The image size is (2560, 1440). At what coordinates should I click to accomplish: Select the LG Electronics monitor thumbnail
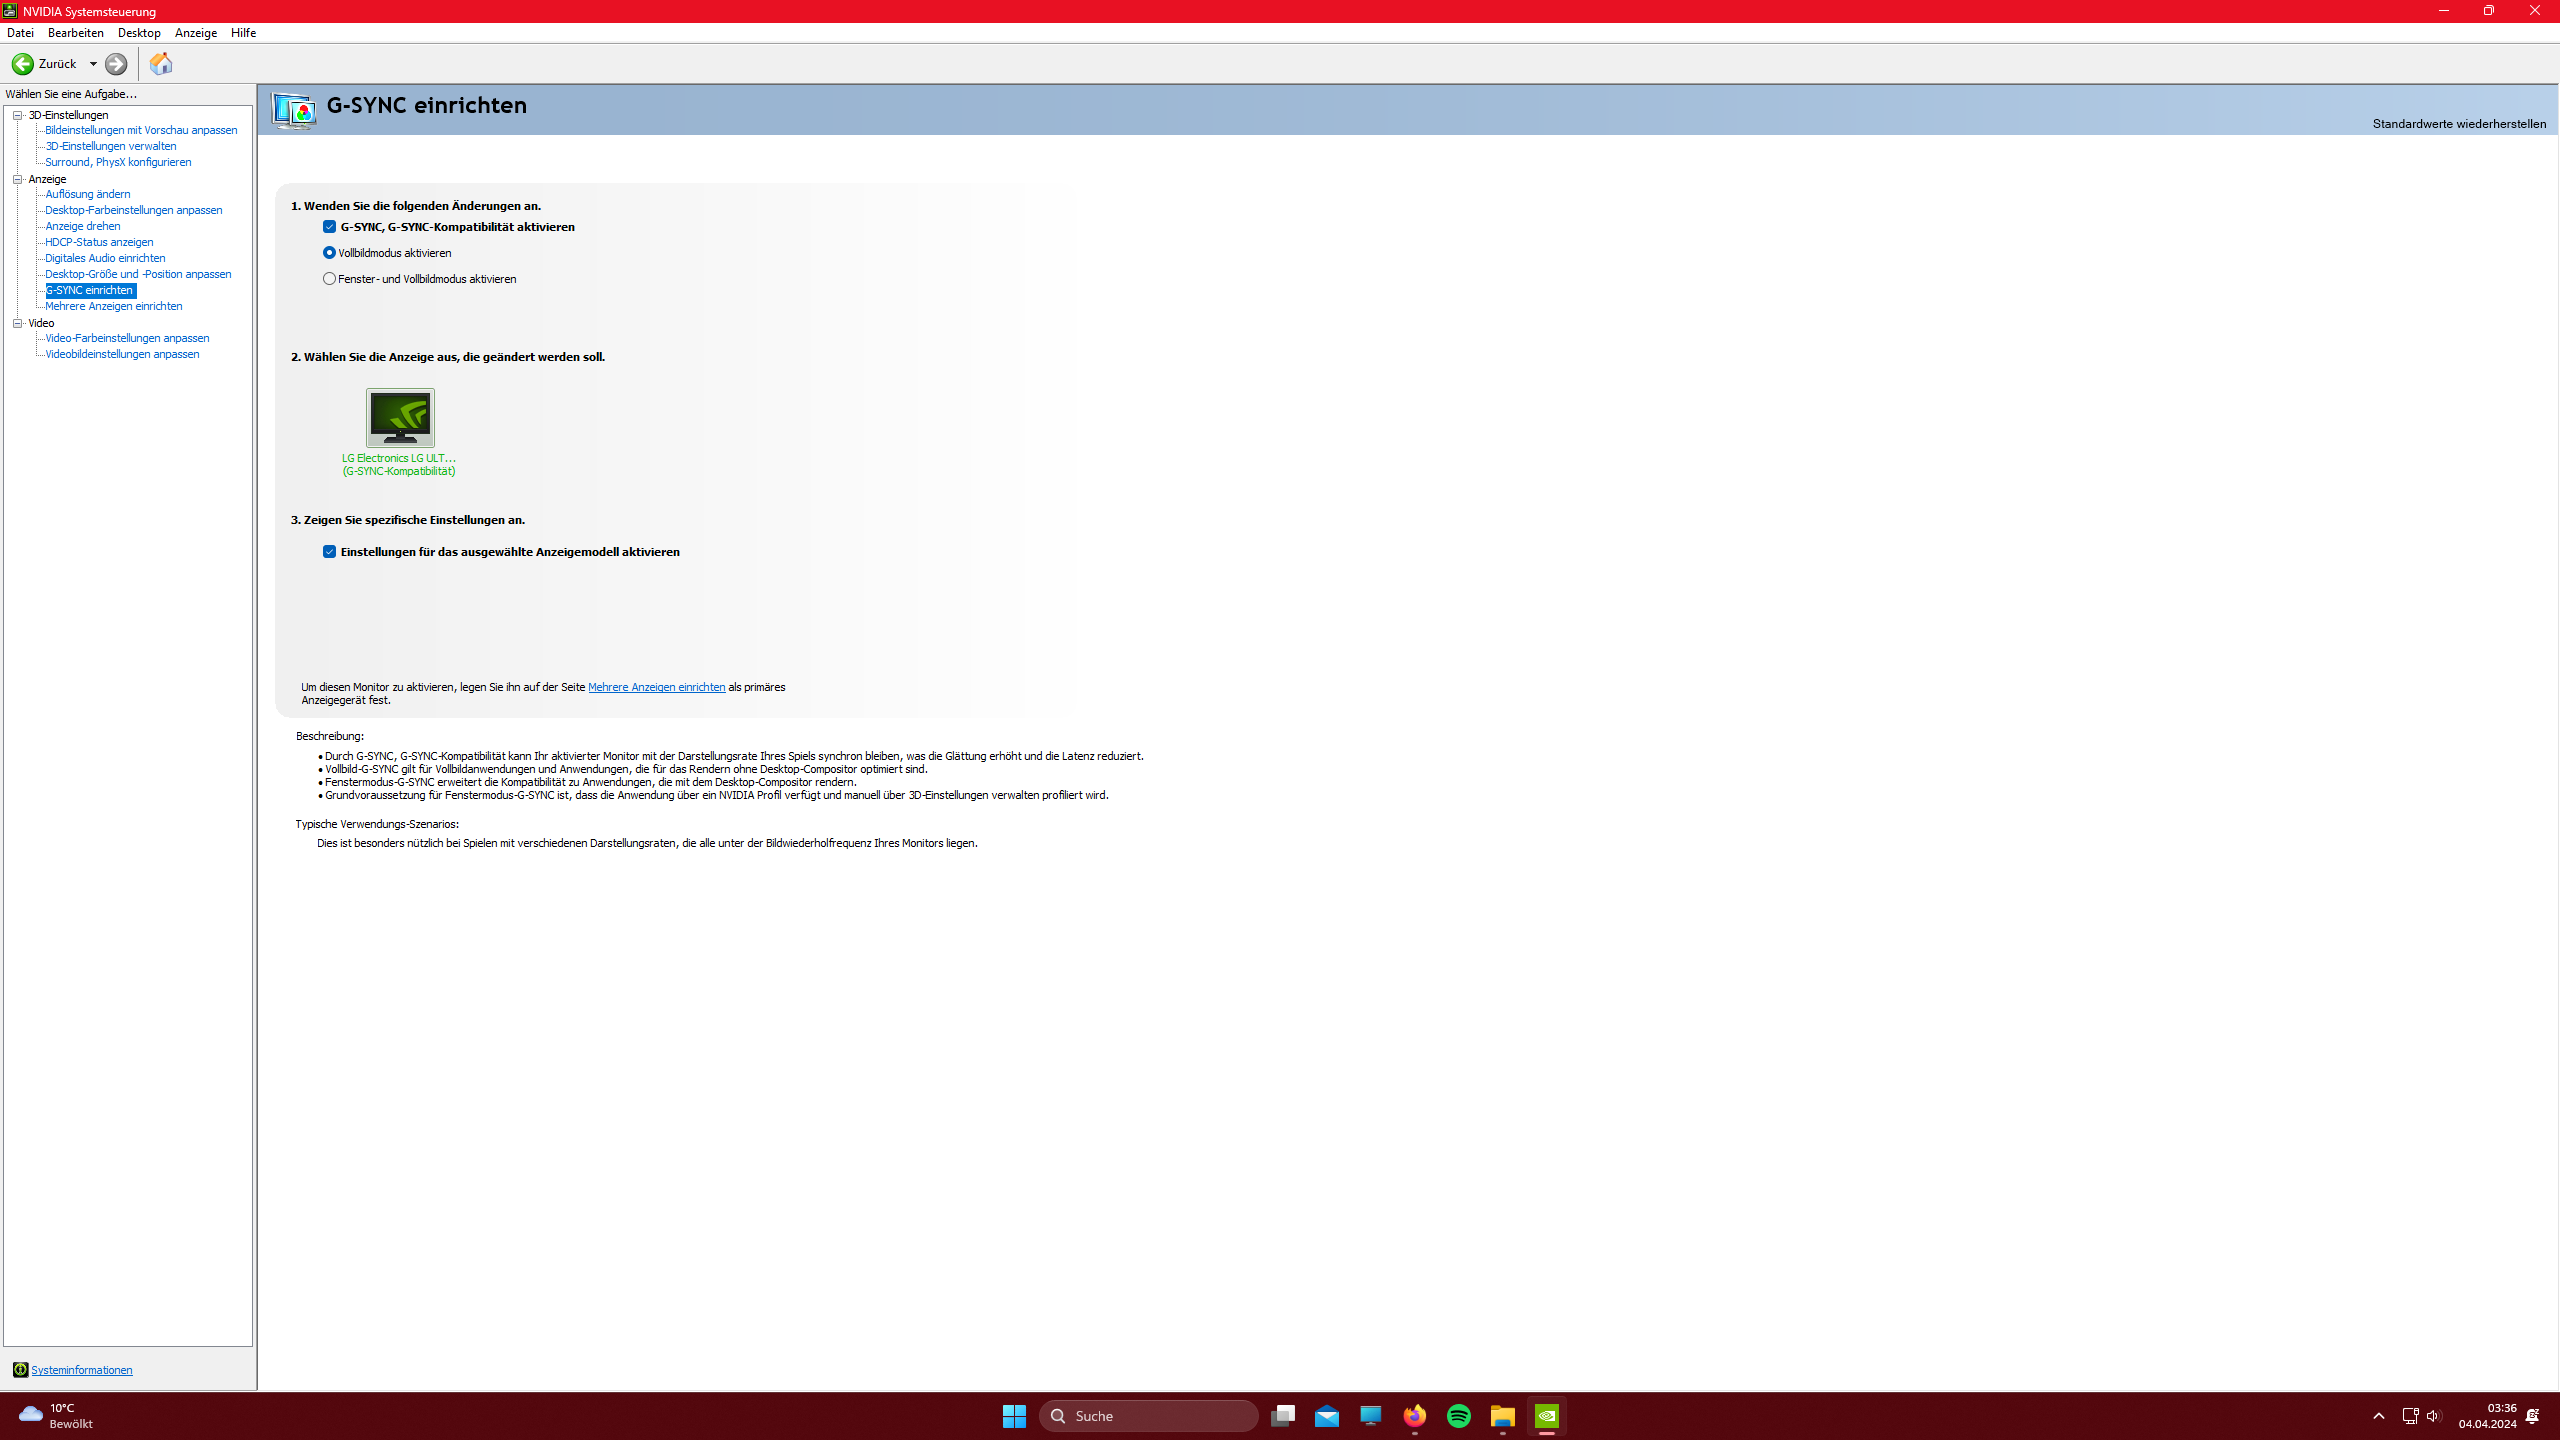pos(400,418)
